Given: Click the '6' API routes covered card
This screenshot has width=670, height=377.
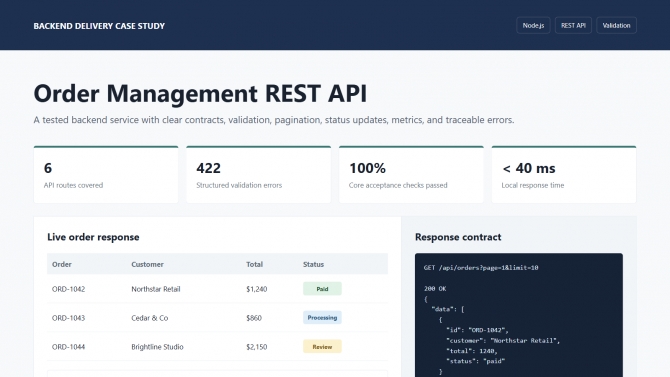Looking at the screenshot, I should [x=106, y=175].
